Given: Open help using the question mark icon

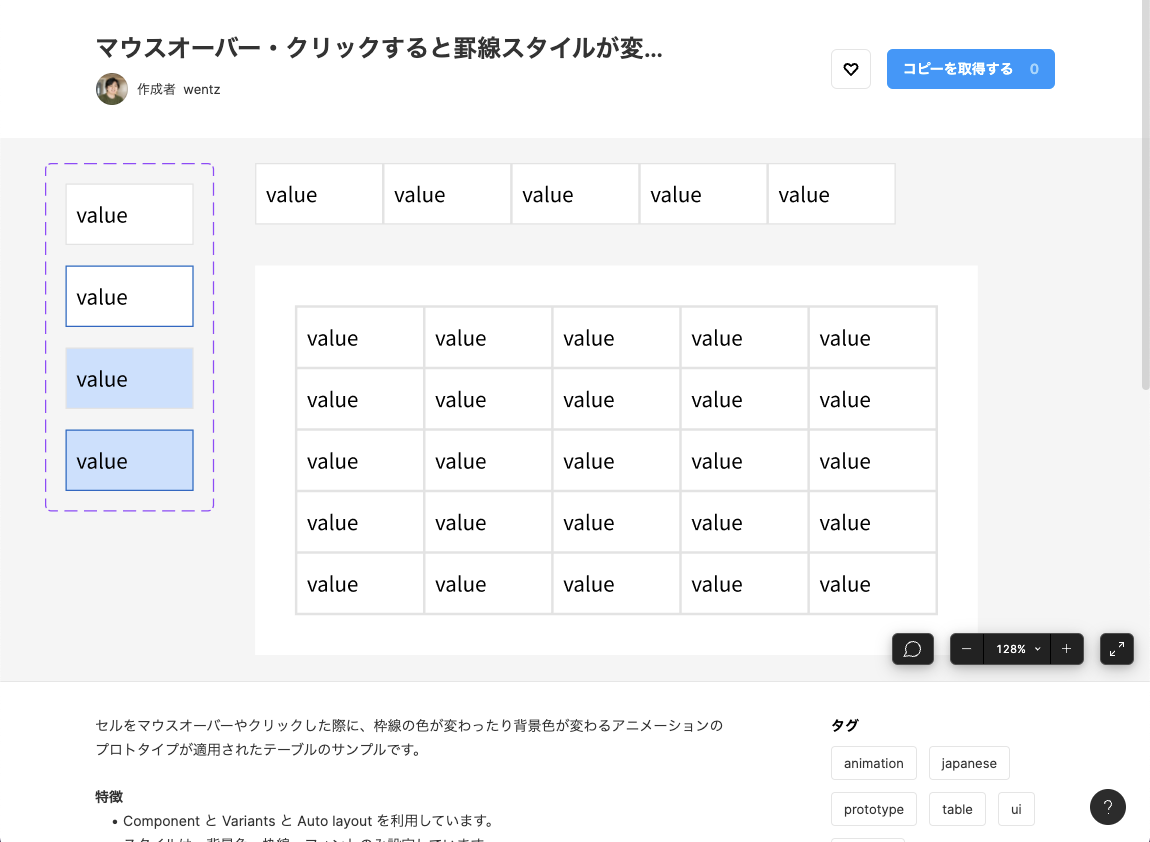Looking at the screenshot, I should click(1107, 807).
